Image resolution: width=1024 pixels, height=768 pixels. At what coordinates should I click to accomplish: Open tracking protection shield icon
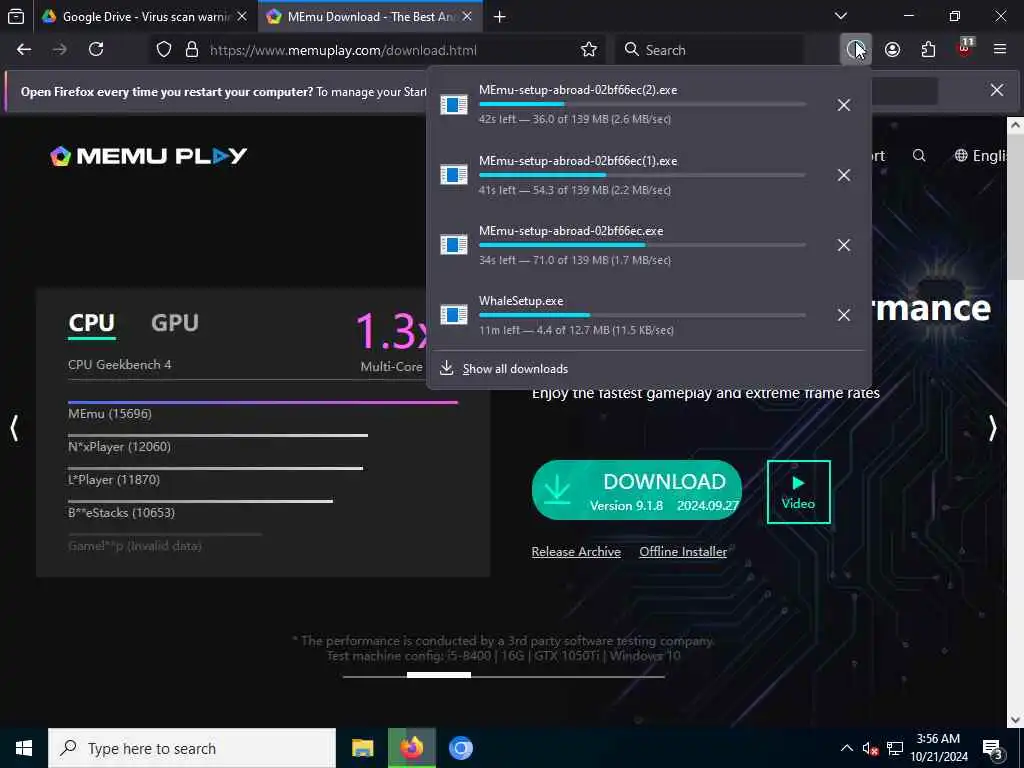pyautogui.click(x=164, y=50)
